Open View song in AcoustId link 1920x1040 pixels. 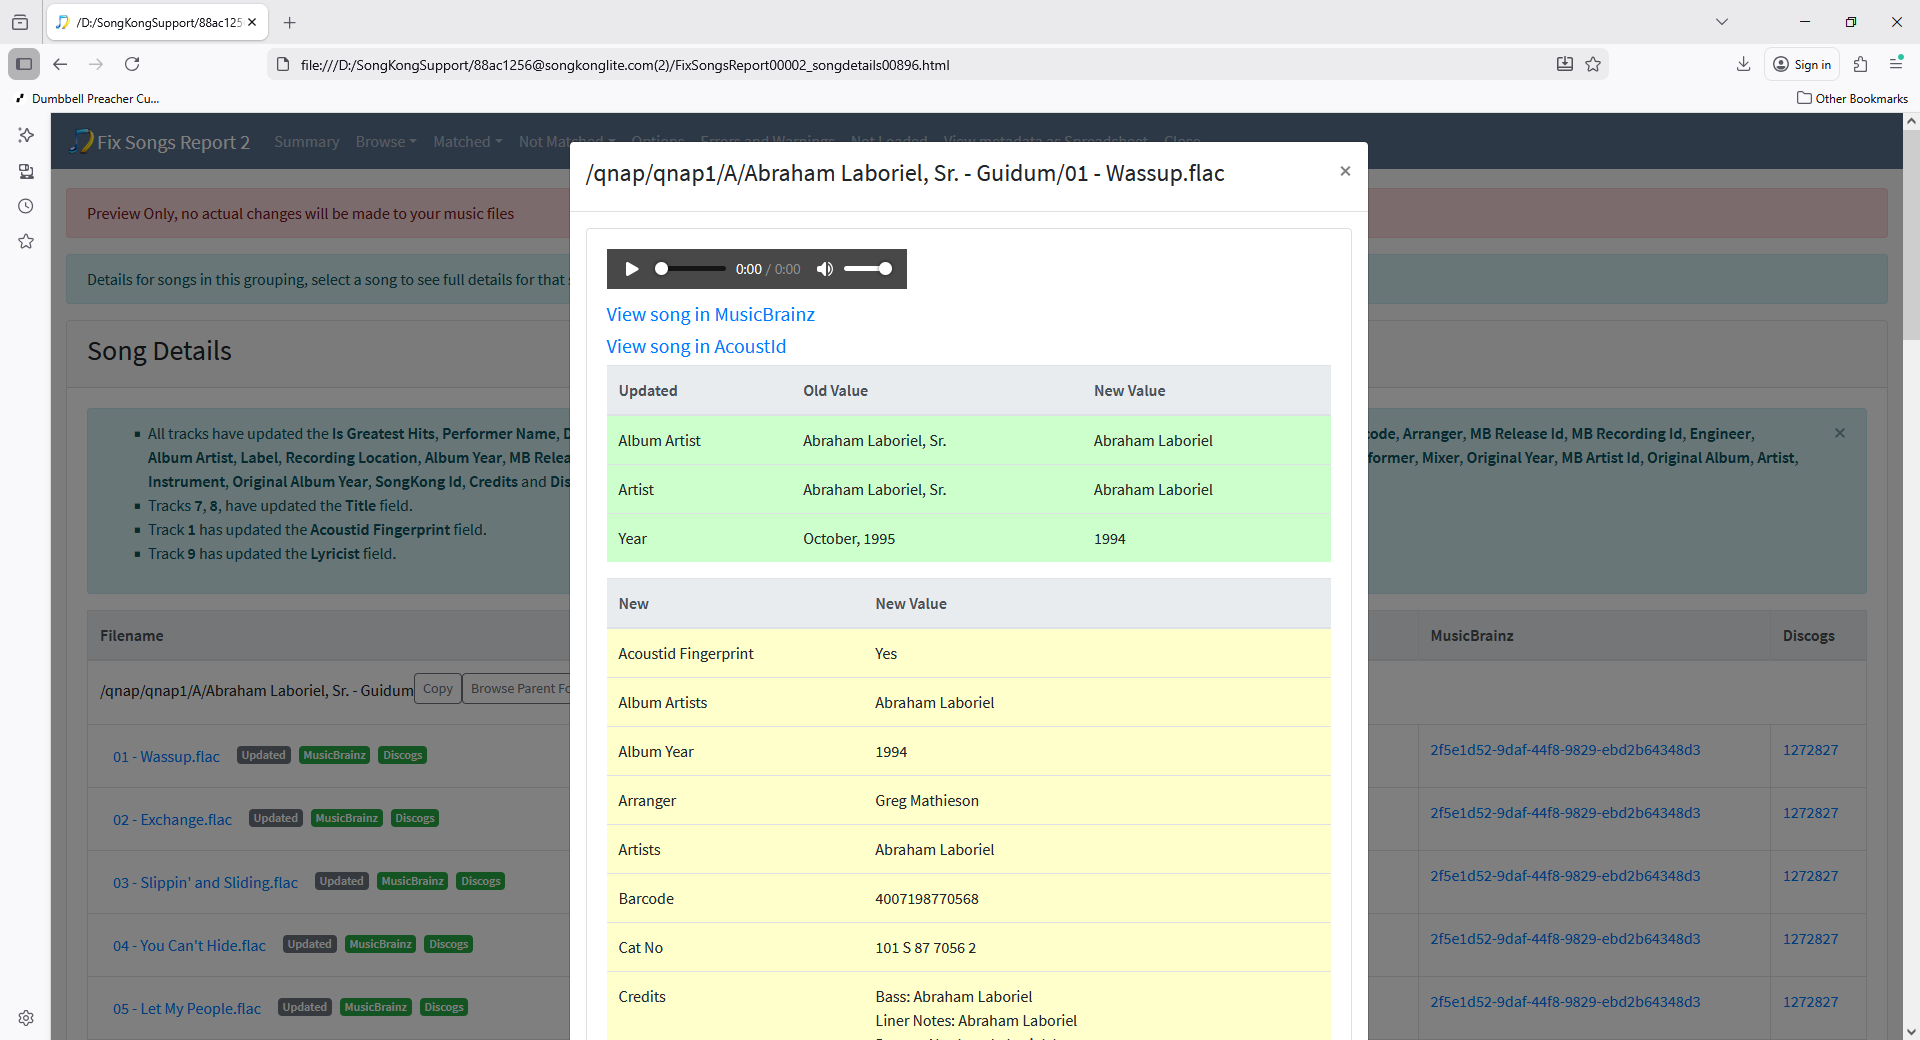pos(696,347)
